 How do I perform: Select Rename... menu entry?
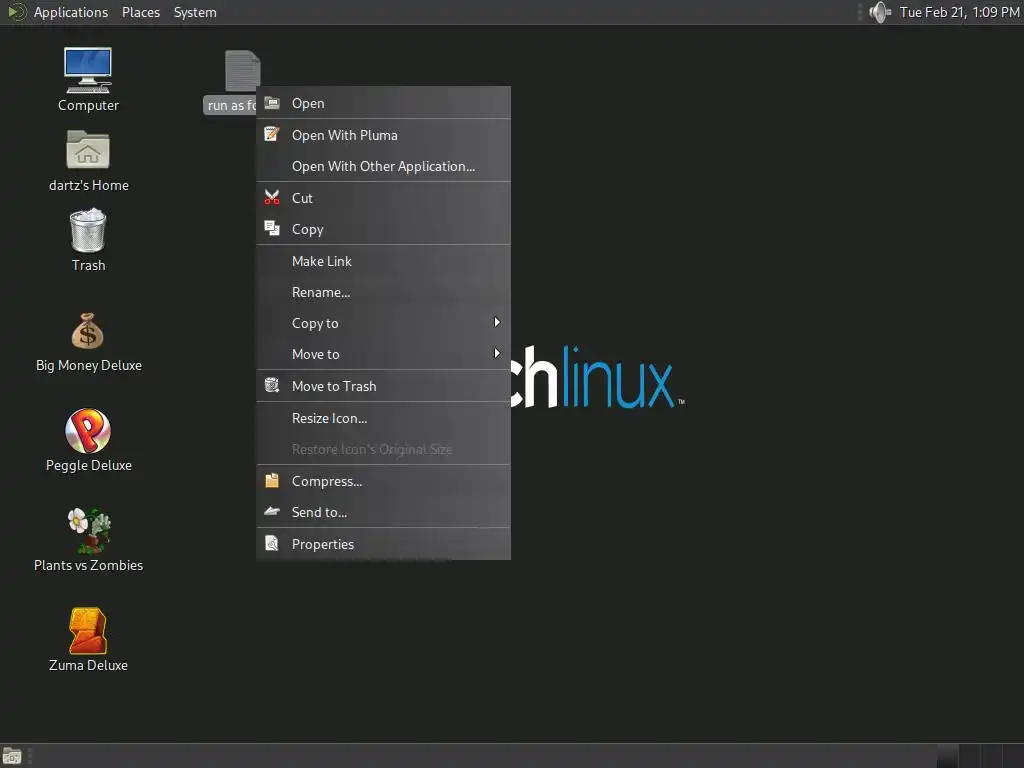[x=383, y=292]
